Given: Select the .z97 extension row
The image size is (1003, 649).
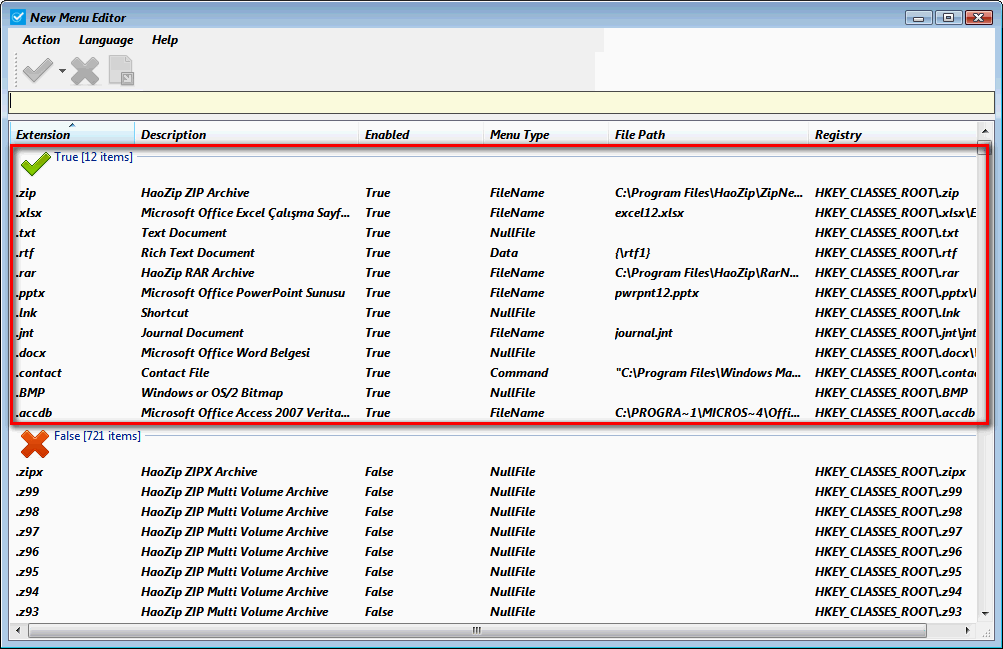Looking at the screenshot, I should pyautogui.click(x=494, y=531).
